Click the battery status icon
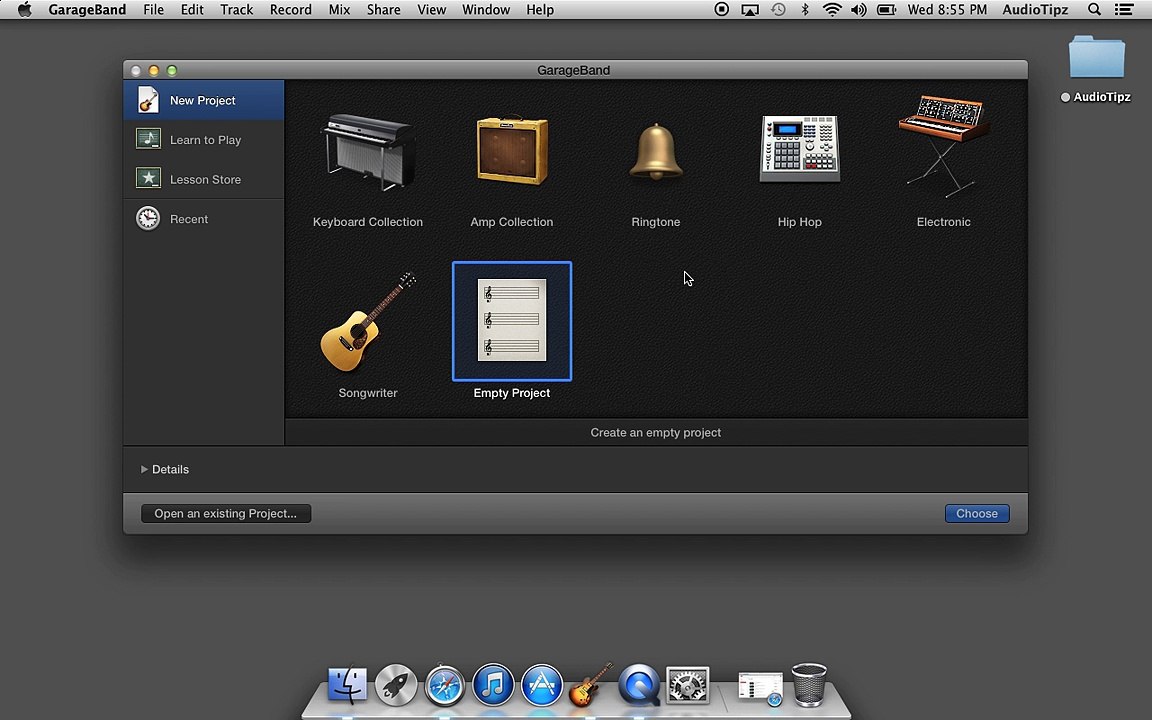The image size is (1152, 720). coord(886,10)
